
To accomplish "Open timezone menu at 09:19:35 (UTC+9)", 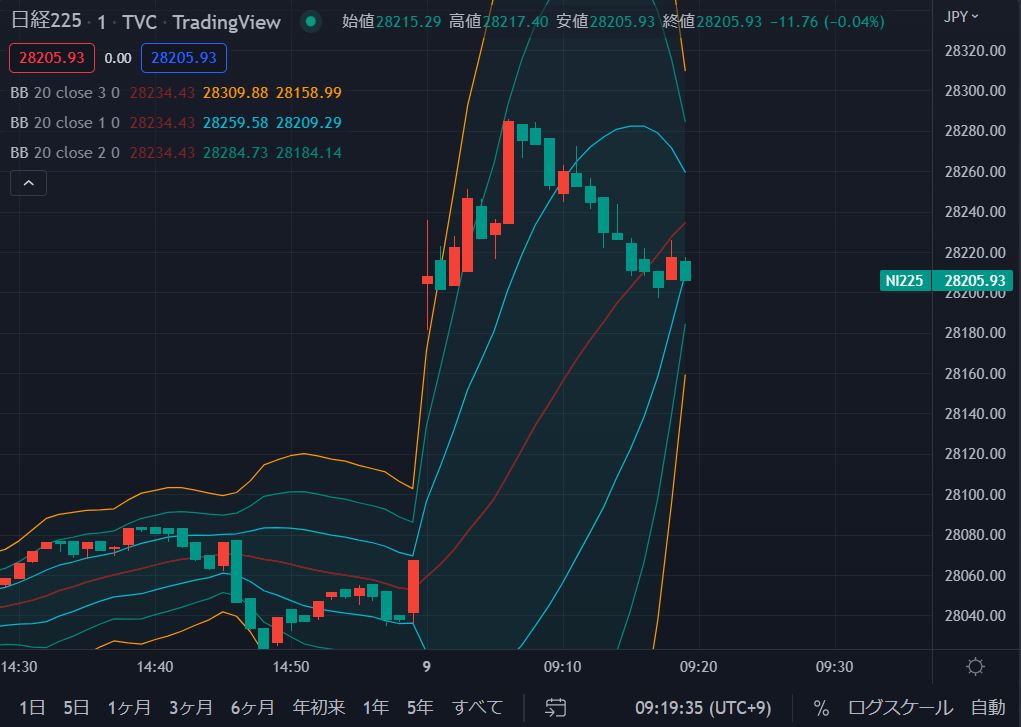I will 703,707.
